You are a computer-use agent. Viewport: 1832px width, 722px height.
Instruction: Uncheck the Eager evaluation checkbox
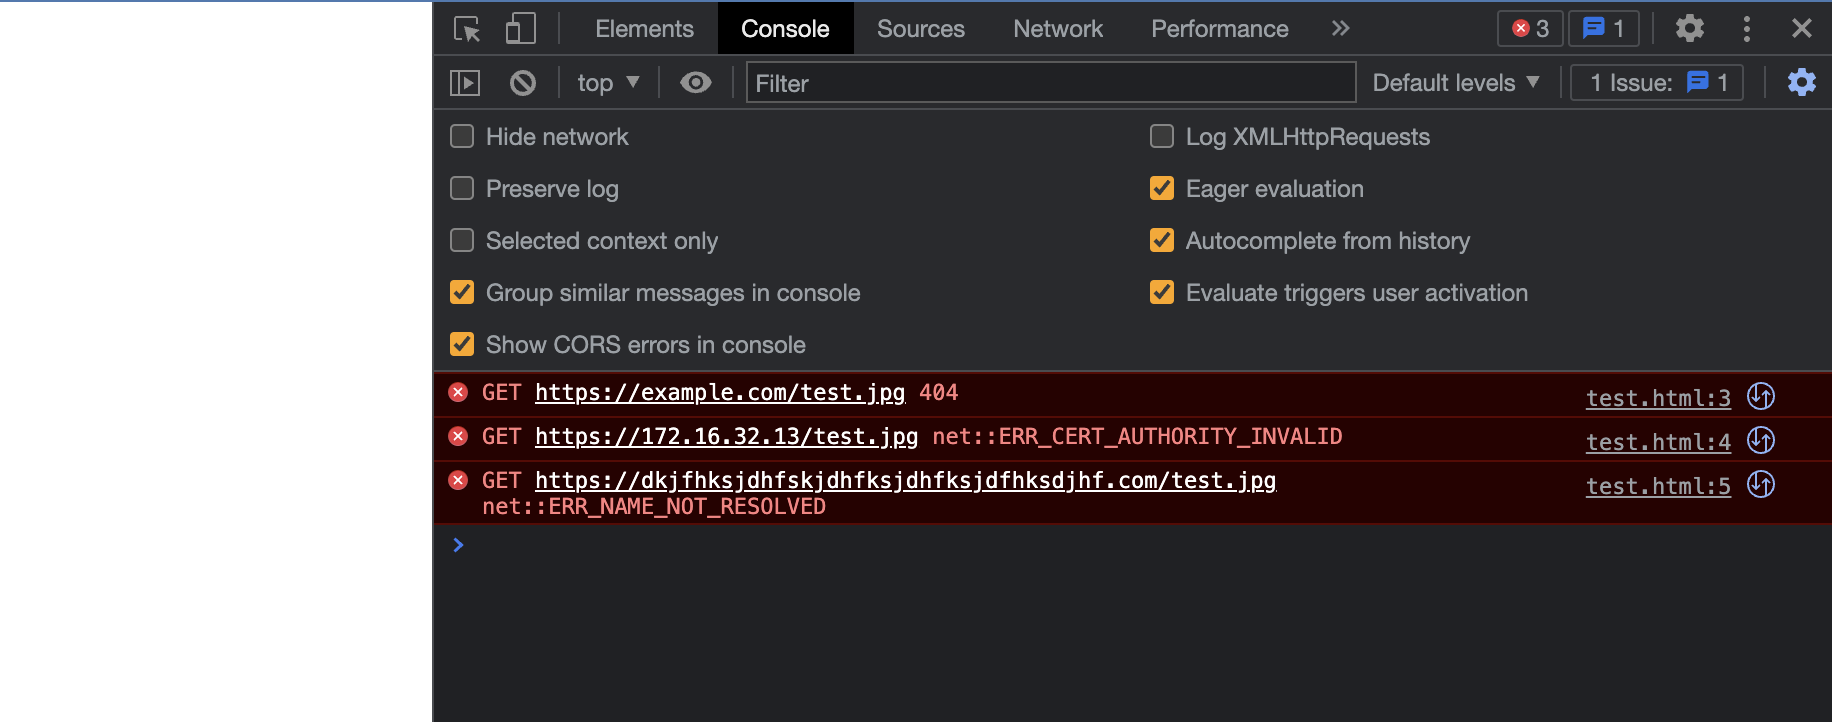1162,189
